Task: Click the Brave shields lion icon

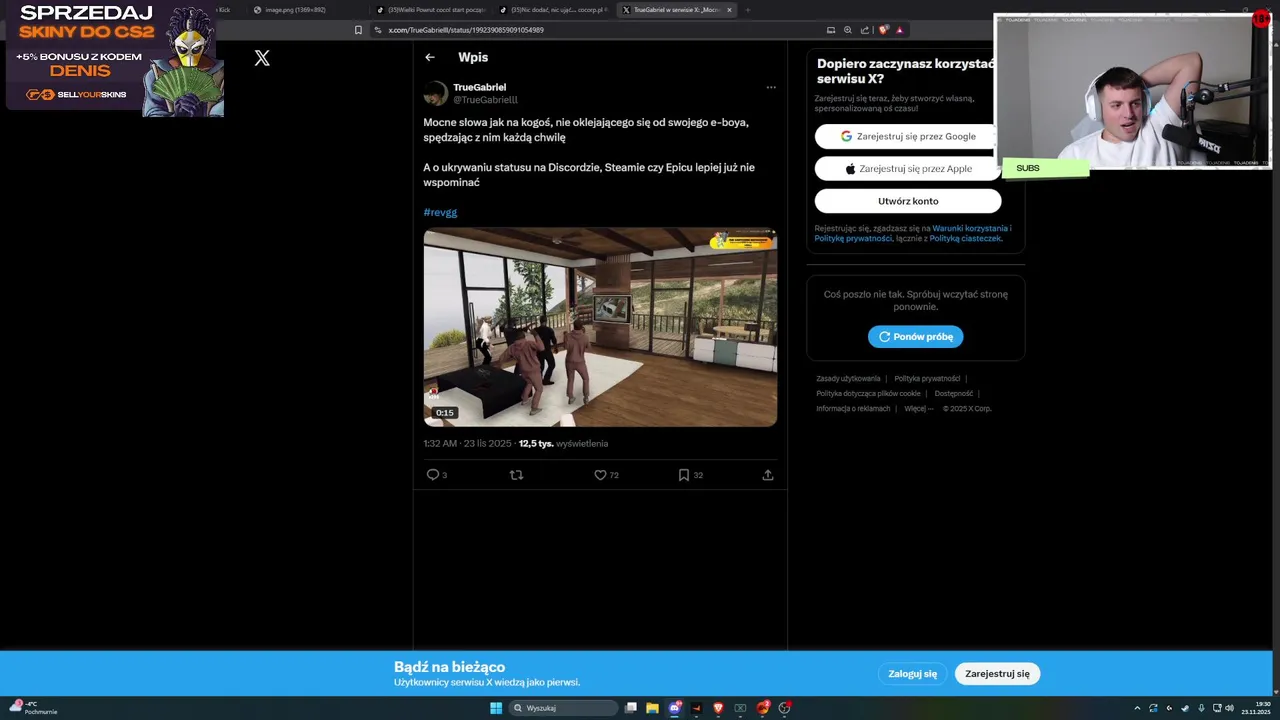Action: pyautogui.click(x=883, y=30)
